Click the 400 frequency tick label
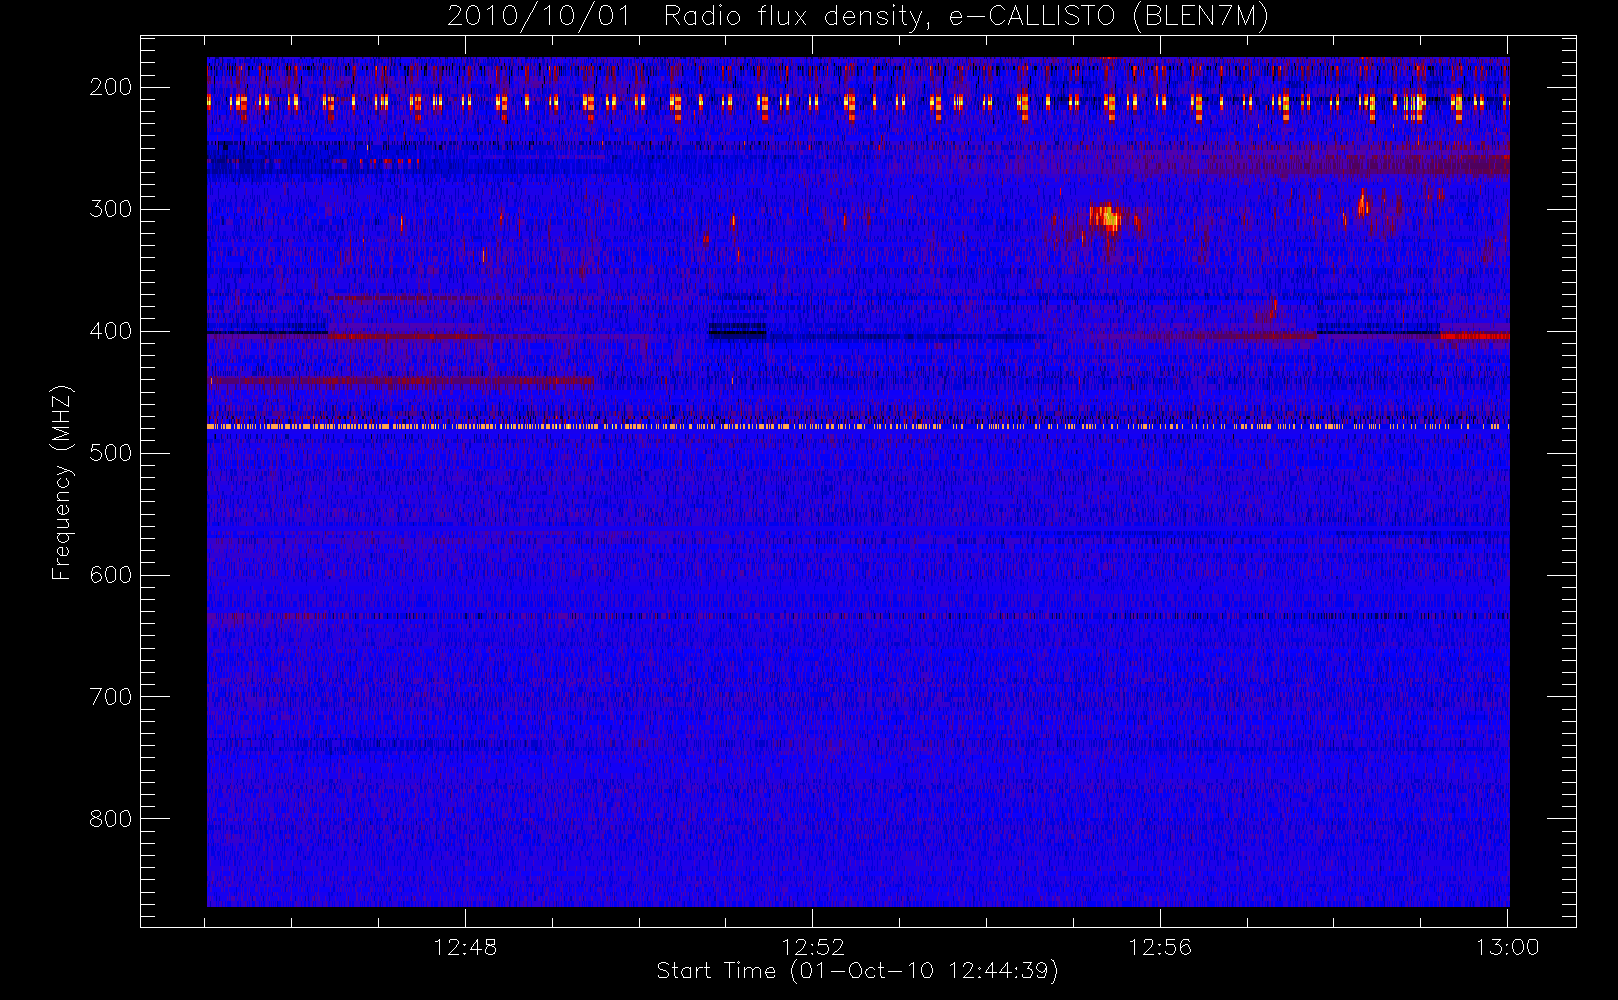This screenshot has width=1618, height=1000. pos(111,331)
